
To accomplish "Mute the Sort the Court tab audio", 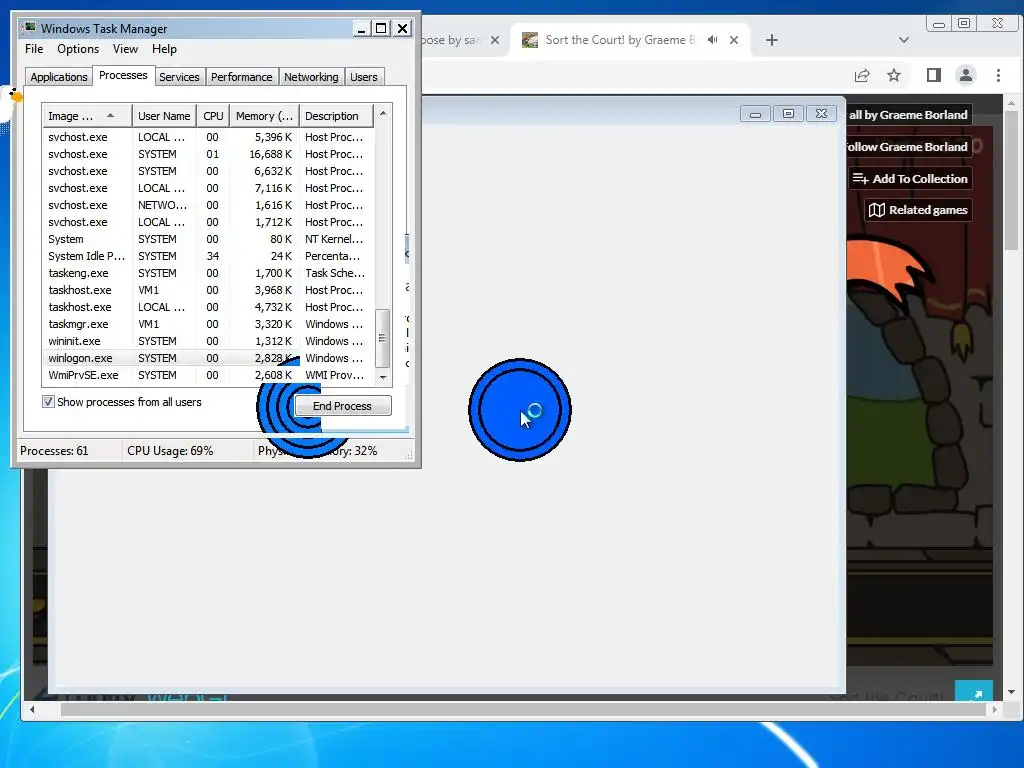I will click(712, 40).
